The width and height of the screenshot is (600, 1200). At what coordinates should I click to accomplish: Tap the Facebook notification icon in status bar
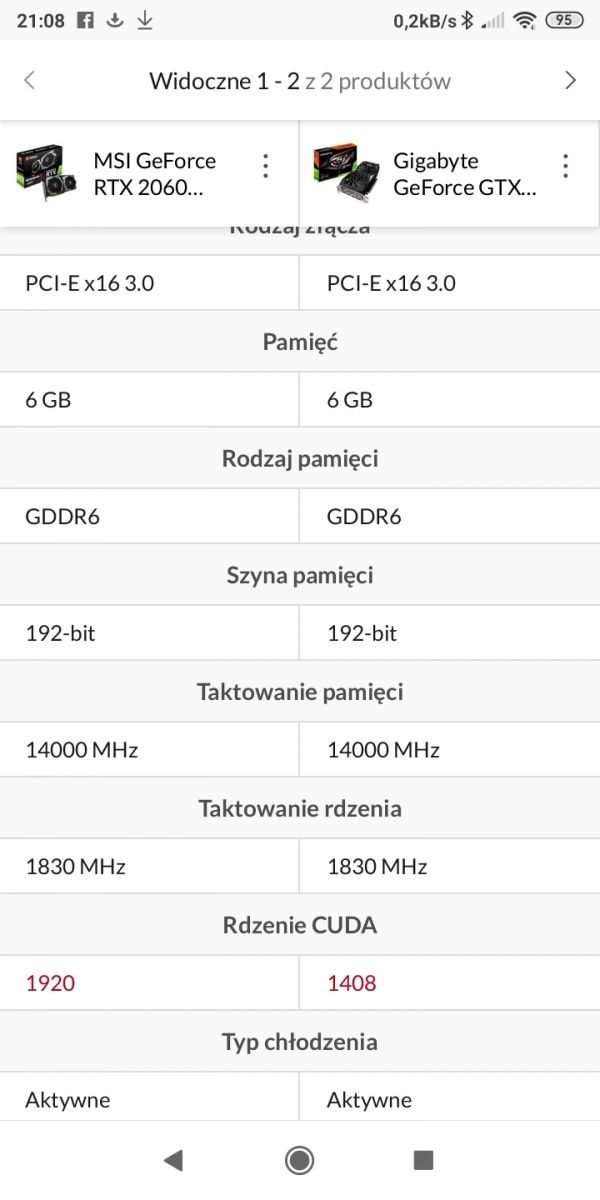pos(86,20)
